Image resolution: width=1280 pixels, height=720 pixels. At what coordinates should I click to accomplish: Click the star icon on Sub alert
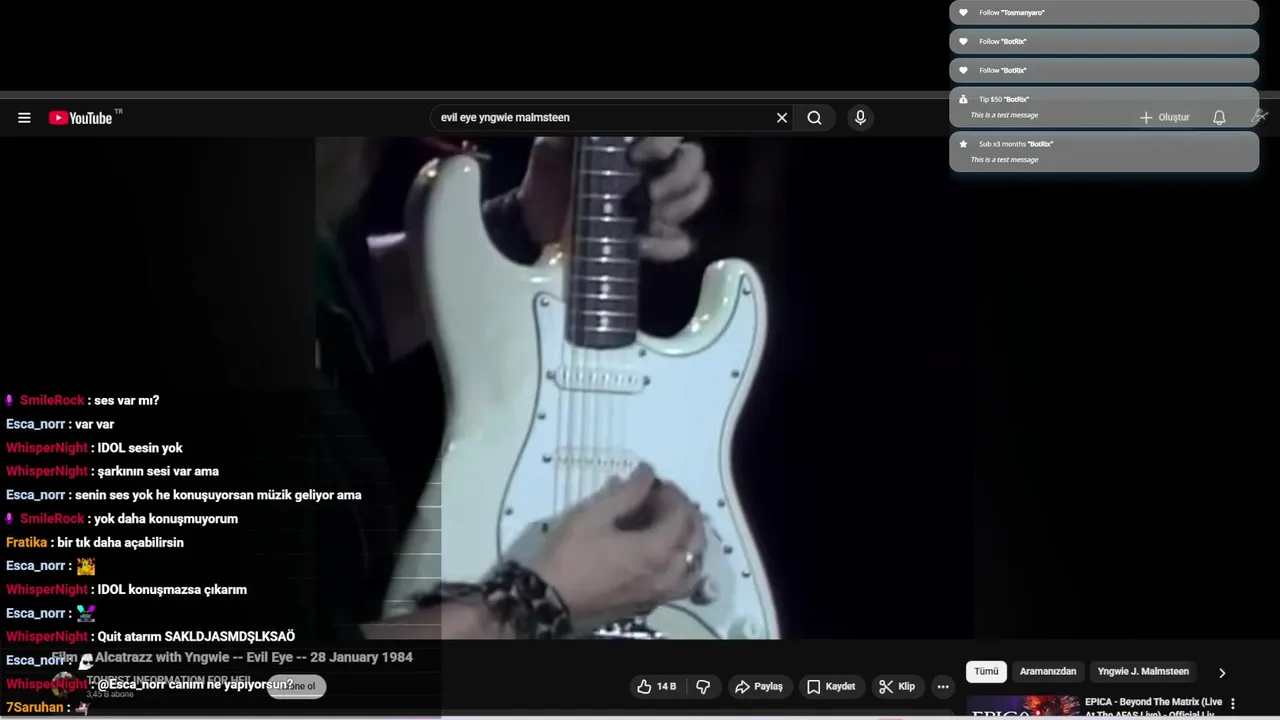click(963, 143)
